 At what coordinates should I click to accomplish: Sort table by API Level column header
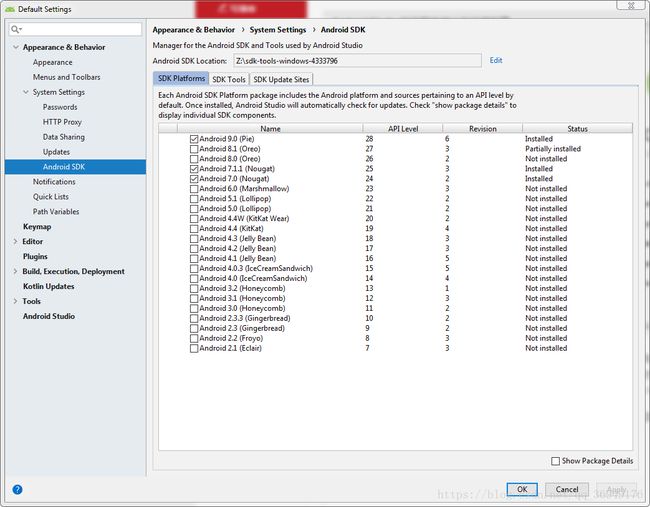(403, 129)
